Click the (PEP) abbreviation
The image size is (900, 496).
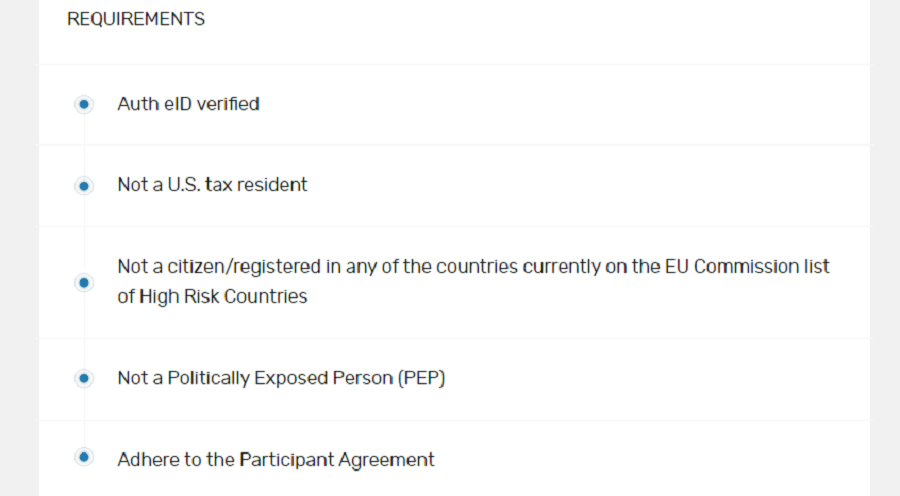(x=421, y=378)
